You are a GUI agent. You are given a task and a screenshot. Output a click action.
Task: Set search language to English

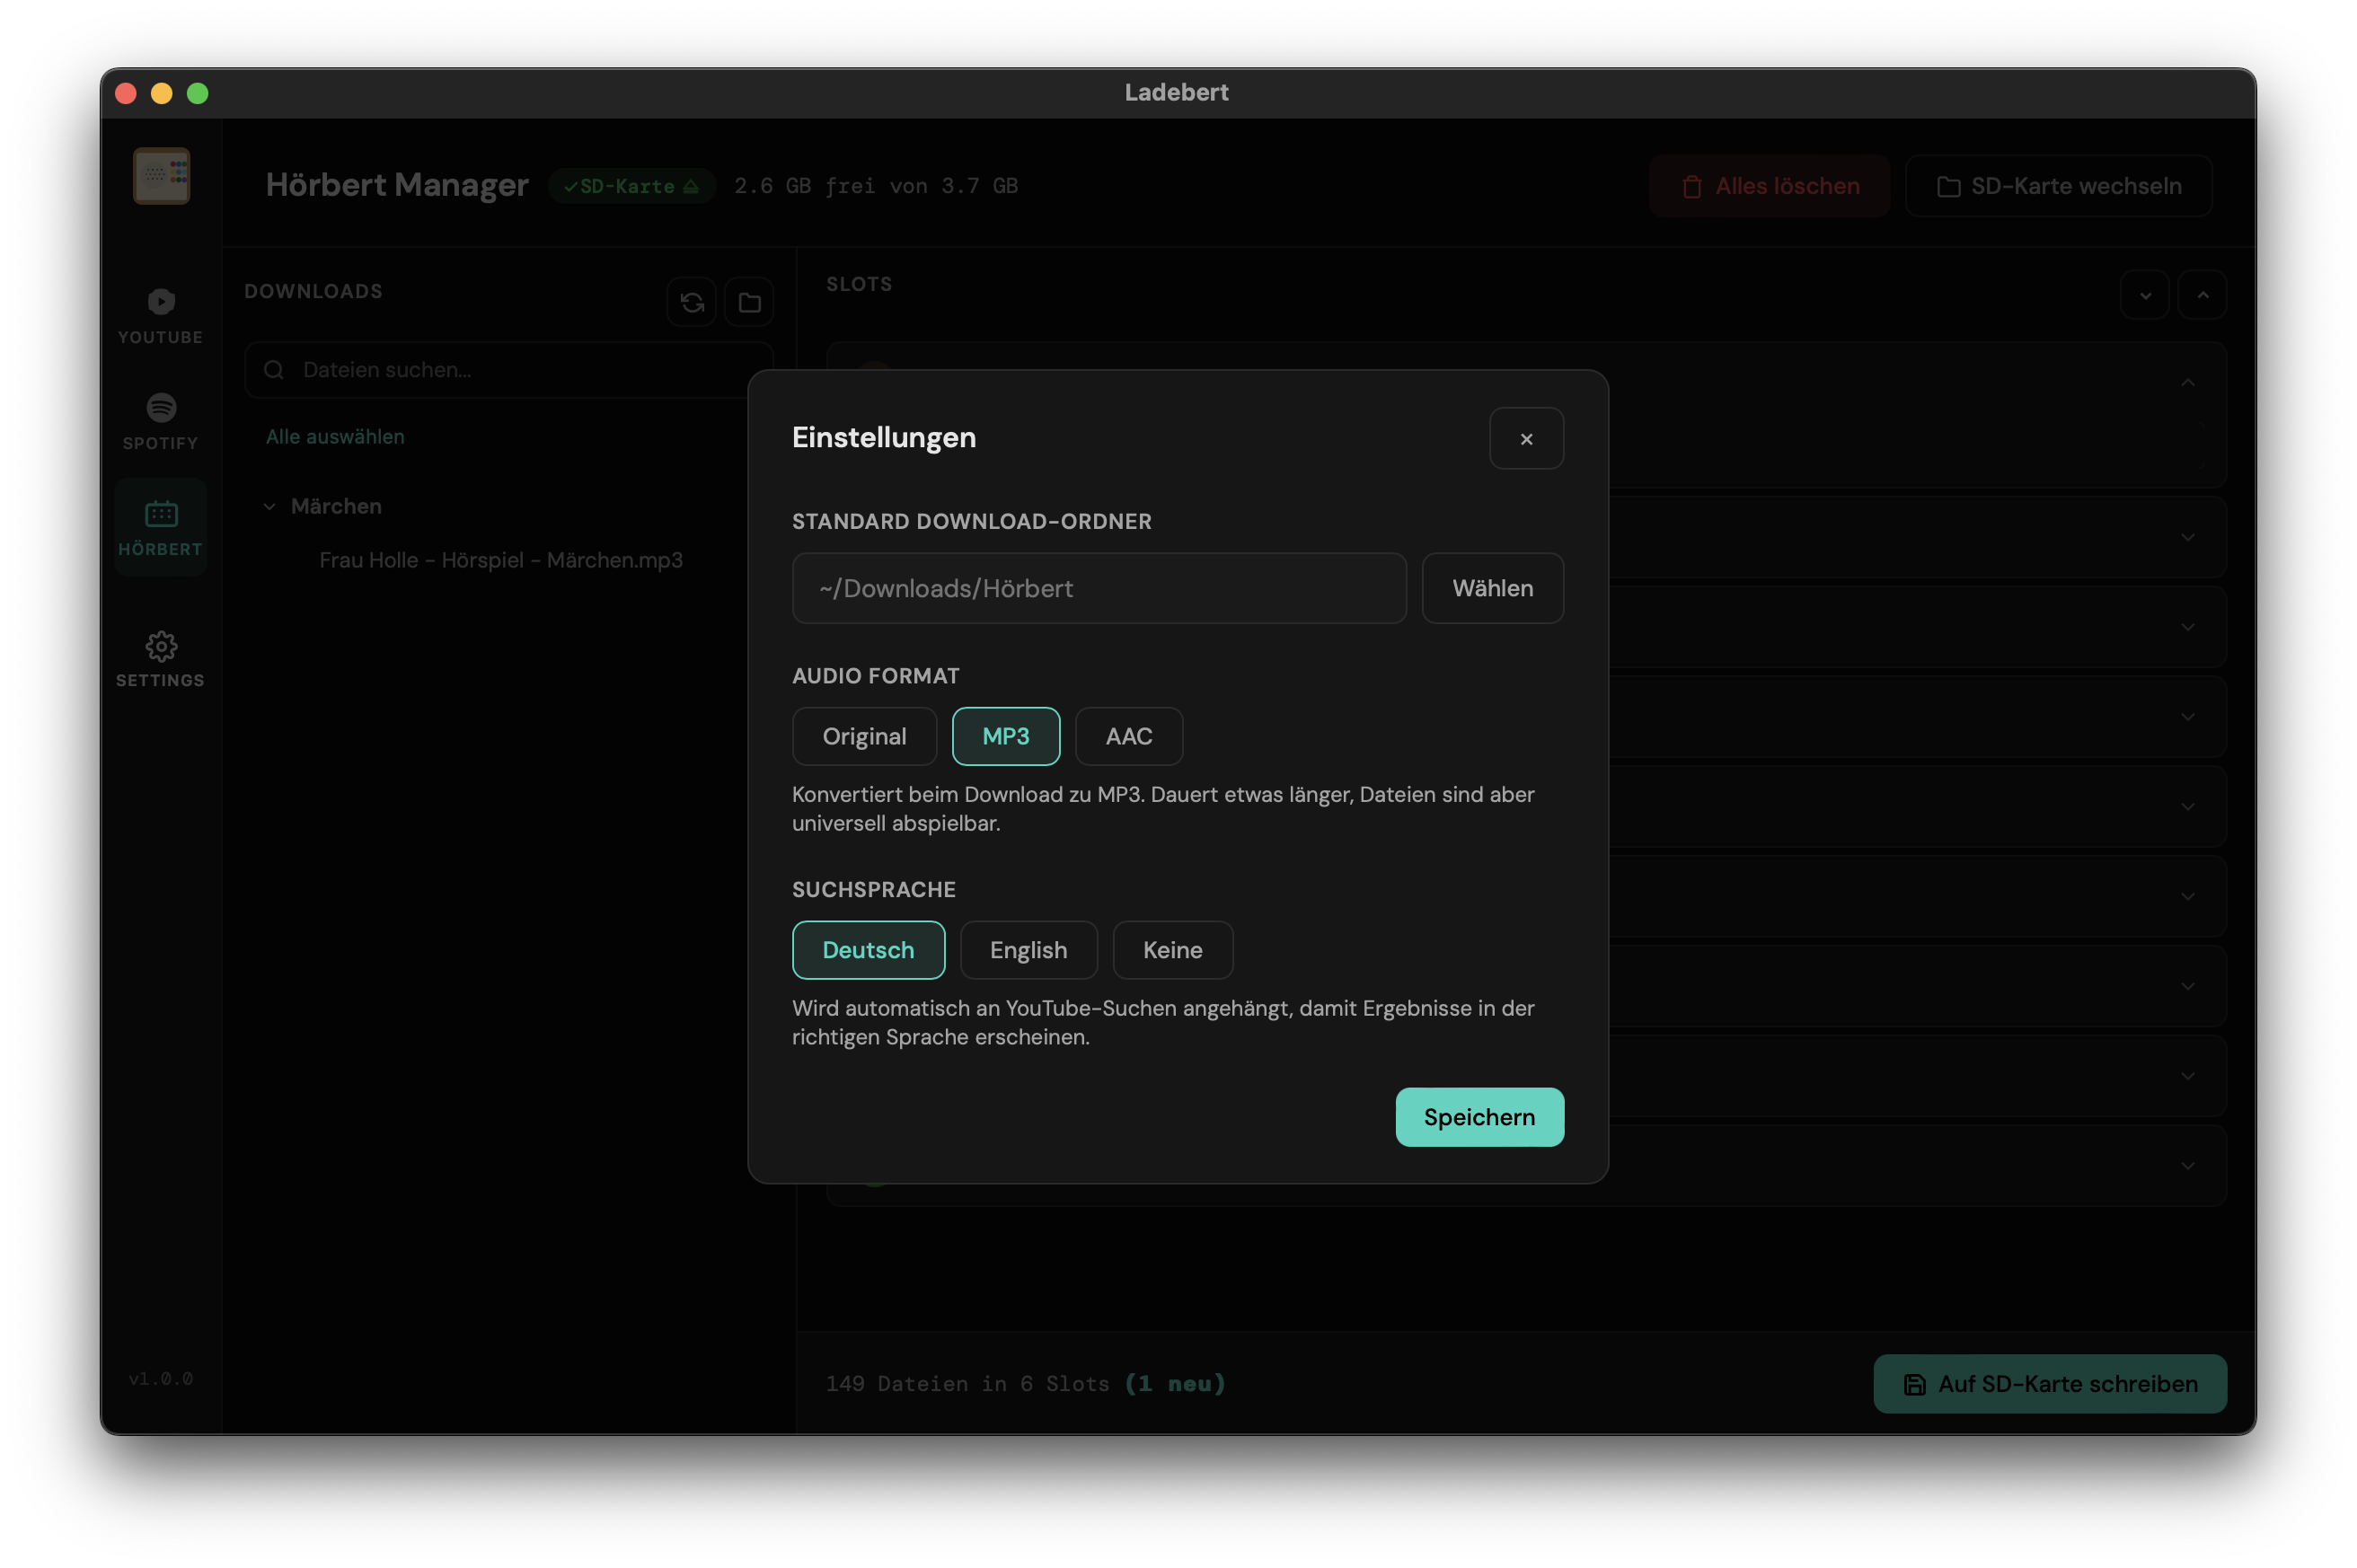tap(1028, 950)
